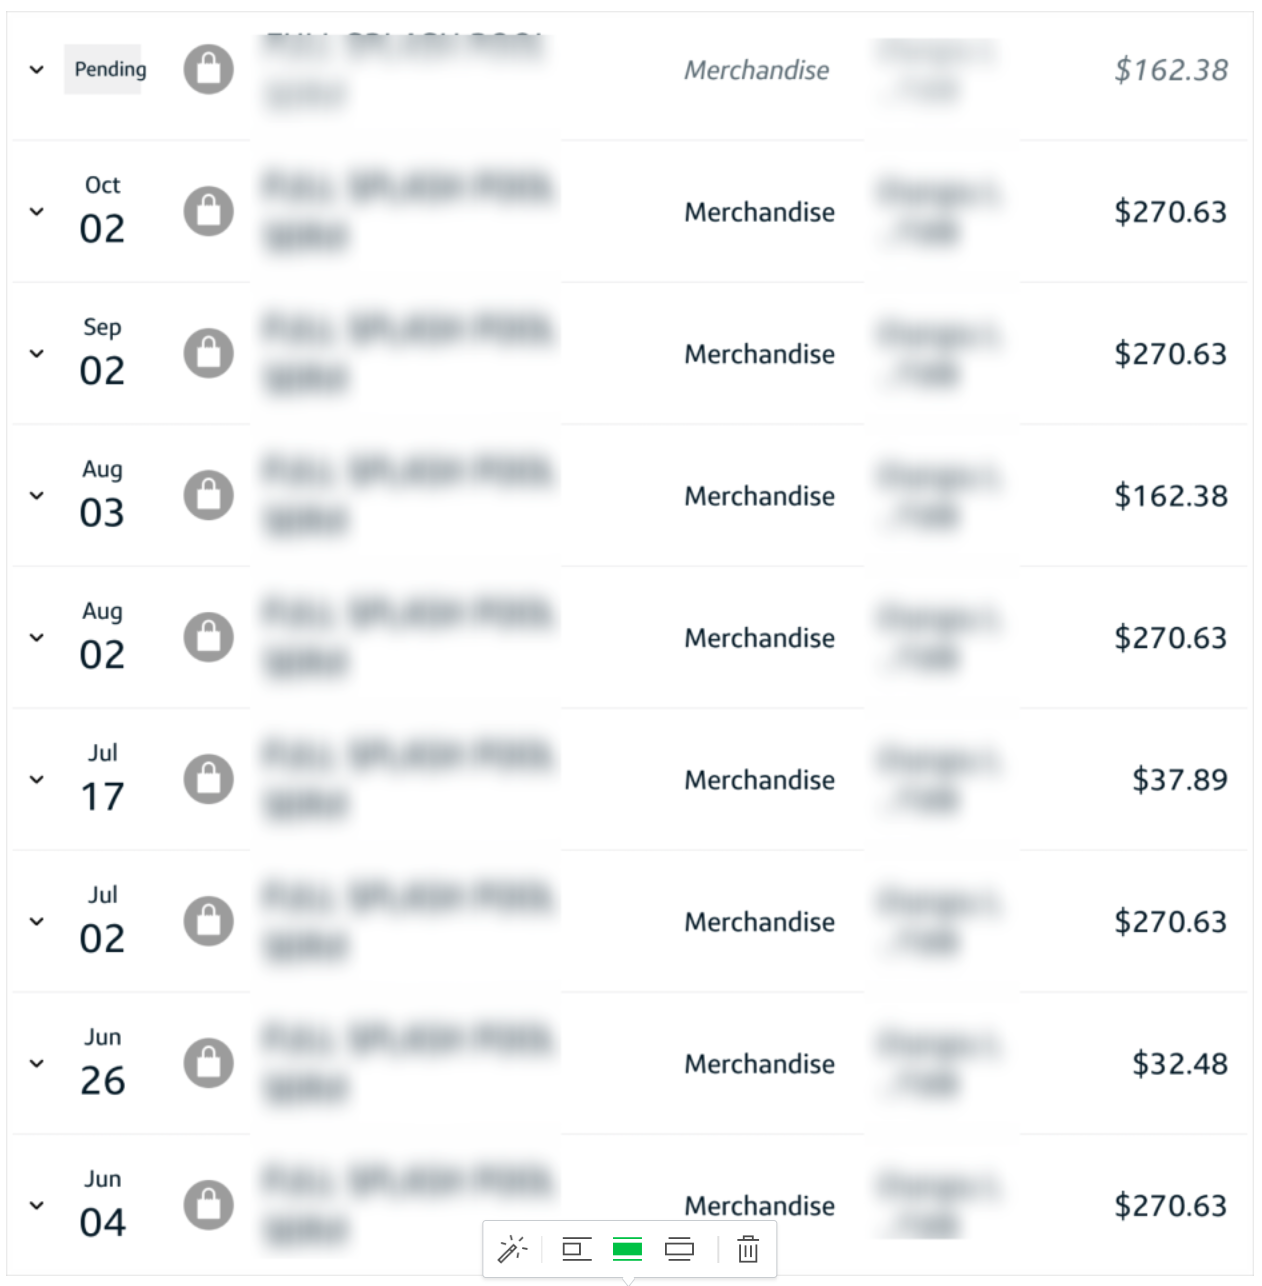This screenshot has width=1262, height=1286.
Task: Click the $32.48 transaction amount
Action: click(1180, 1063)
